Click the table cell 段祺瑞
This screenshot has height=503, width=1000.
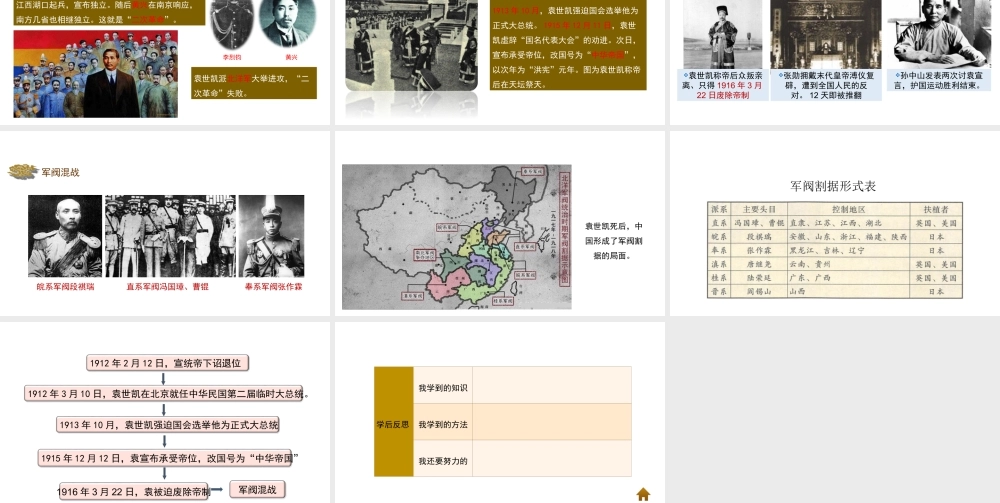[759, 237]
